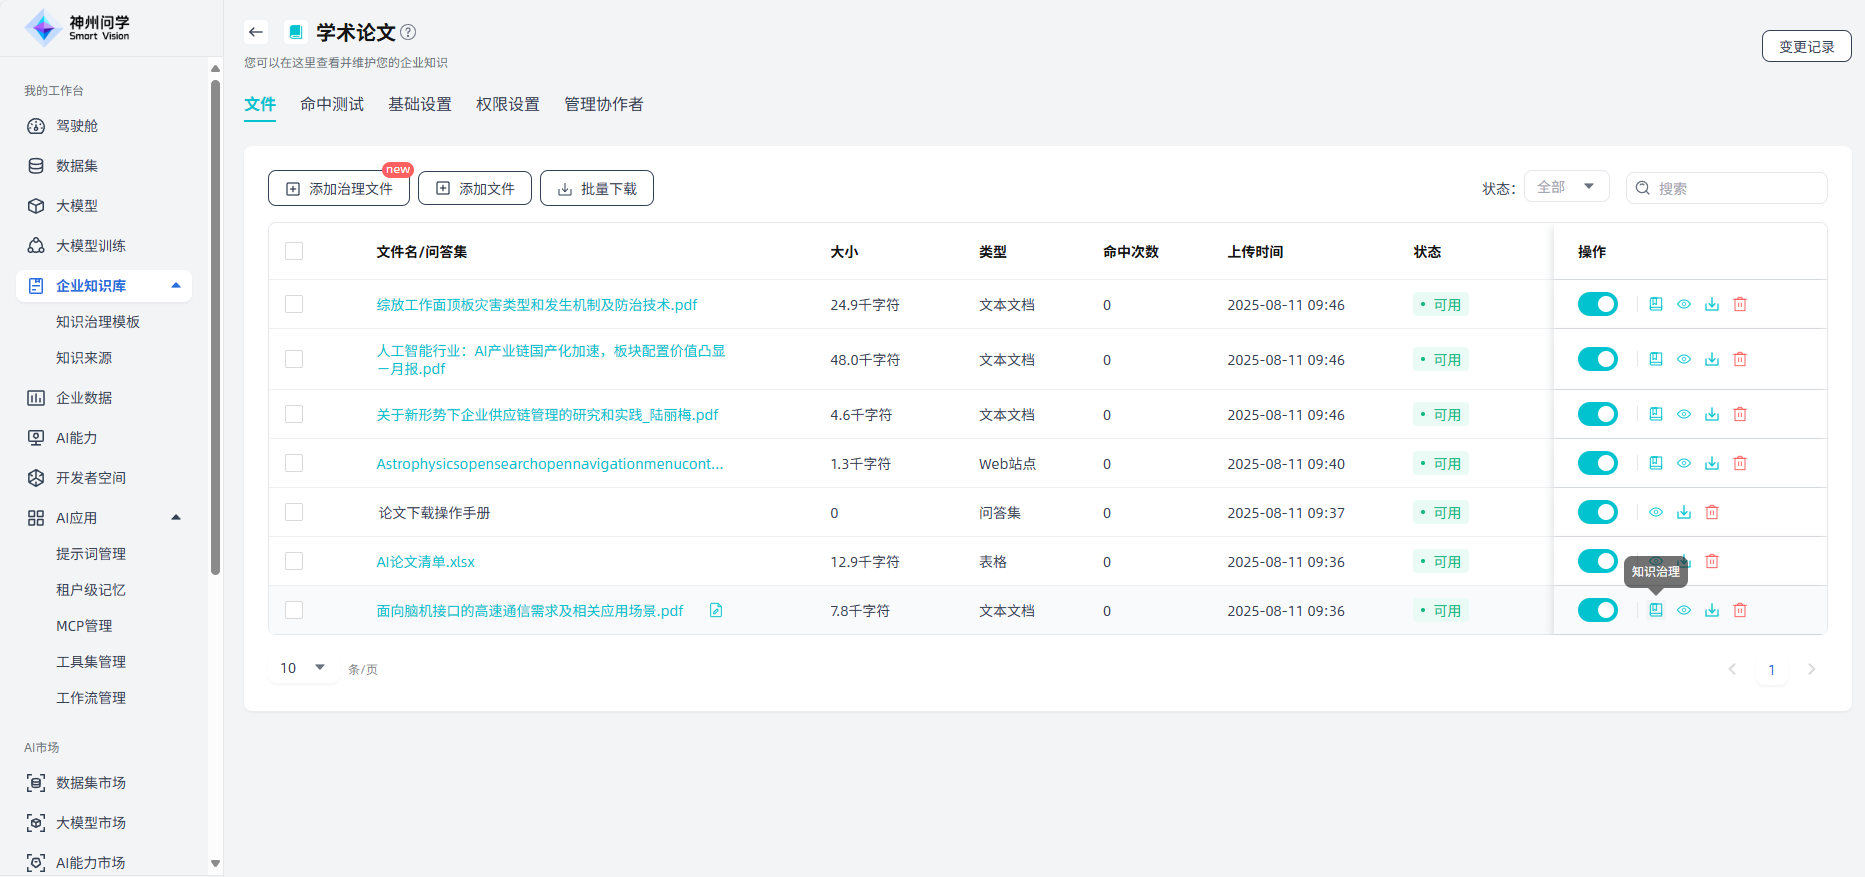Switch to the 命中测试 tab
Image resolution: width=1865 pixels, height=877 pixels.
pos(332,104)
